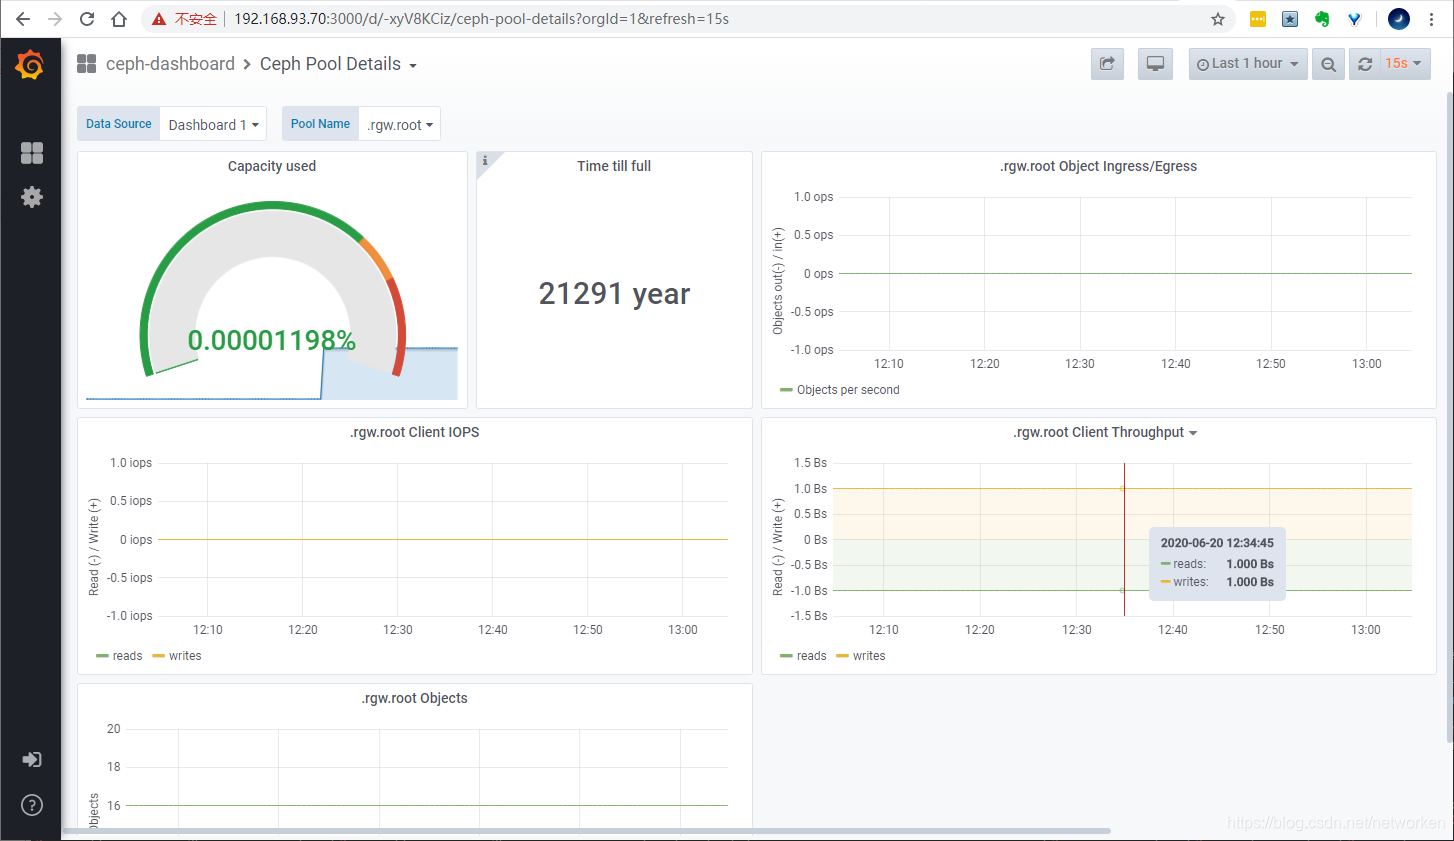Click the star-badge extension icon in the browser toolbar
Viewport: 1454px width, 841px height.
tap(1290, 19)
